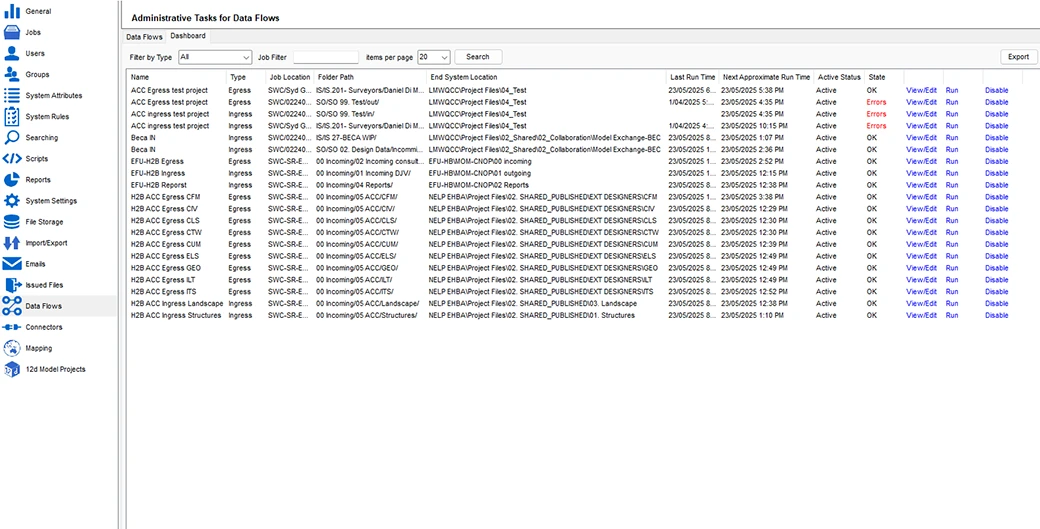Open the items per page dropdown
1040x529 pixels.
click(434, 57)
